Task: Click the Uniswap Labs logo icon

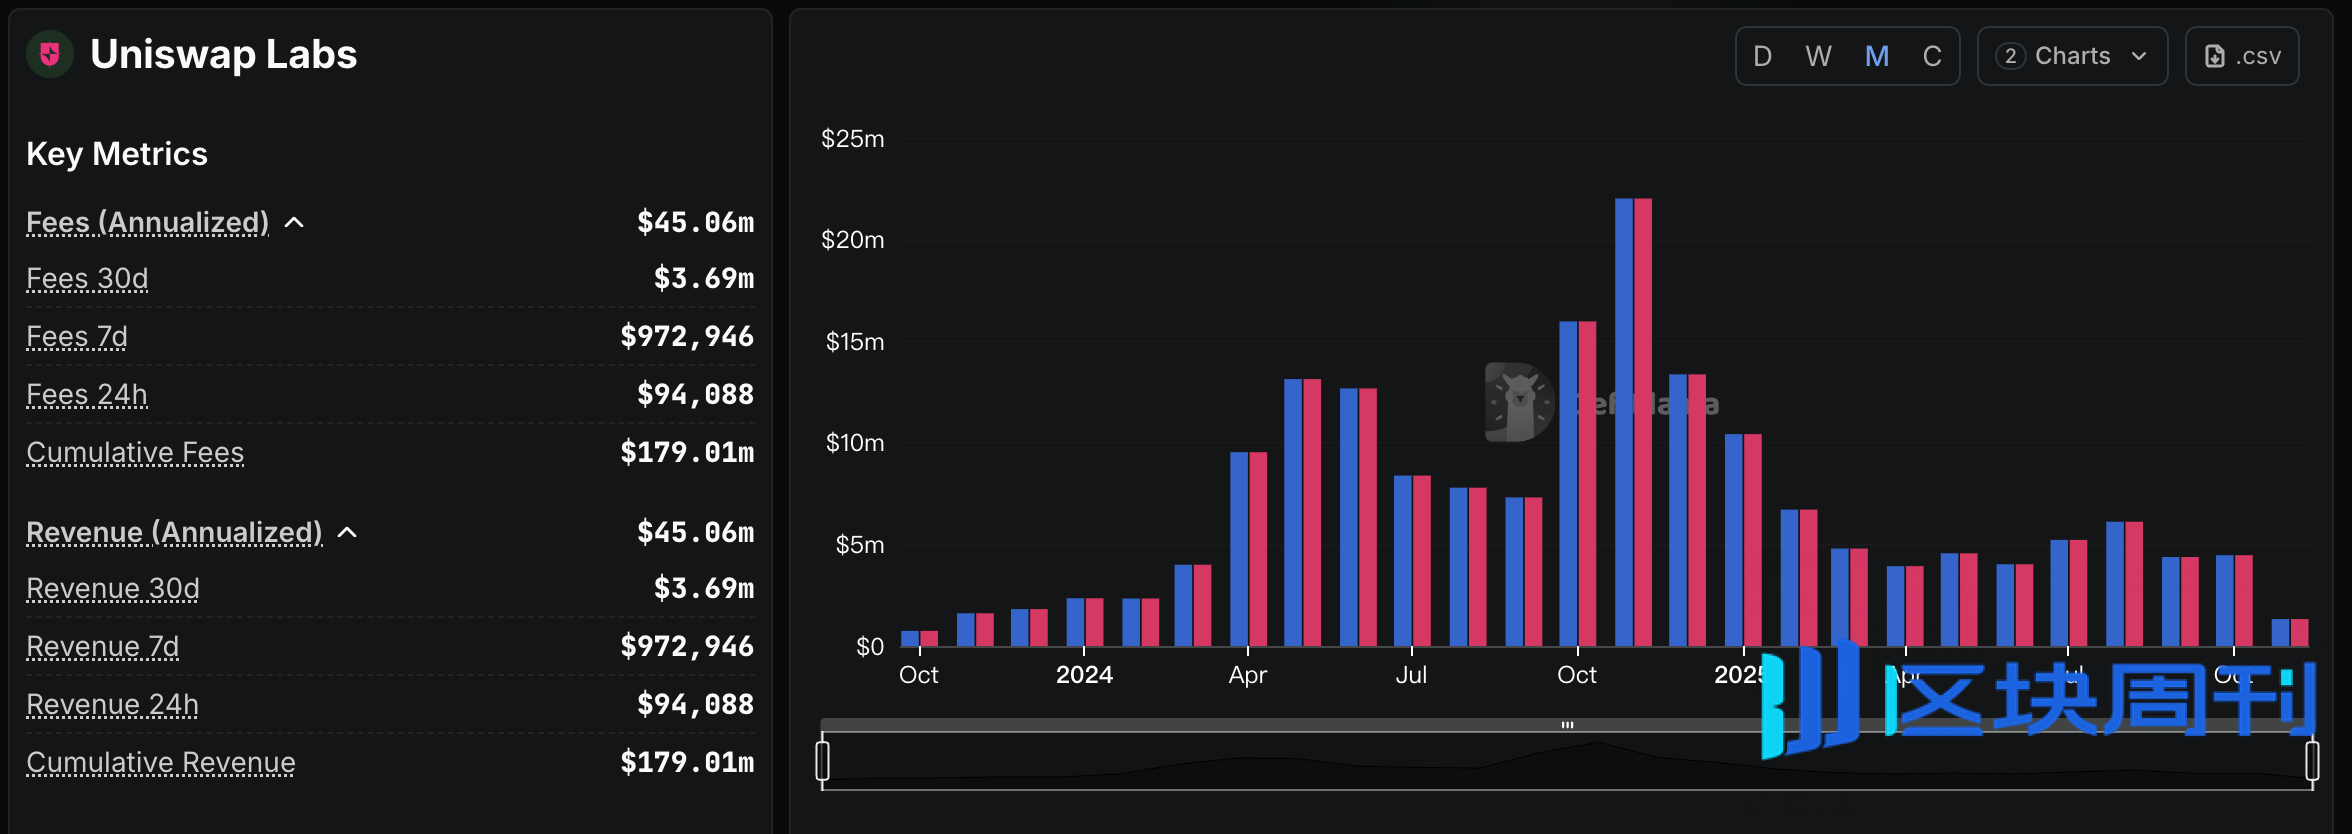Action: coord(49,54)
